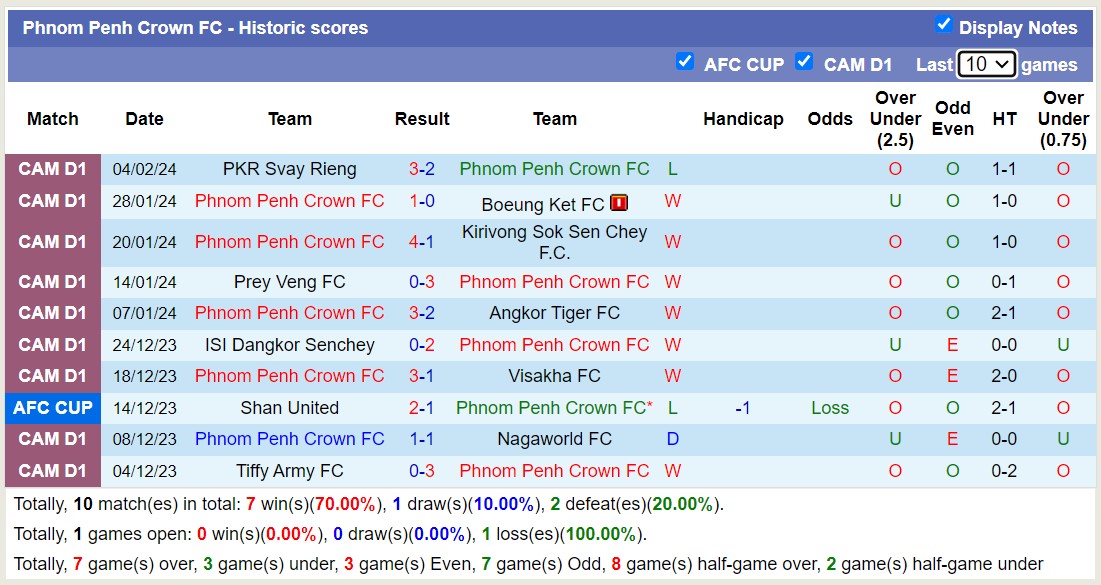Click the CAM D1 badge on Visakha FC row
Image resolution: width=1101 pixels, height=585 pixels.
pyautogui.click(x=53, y=376)
